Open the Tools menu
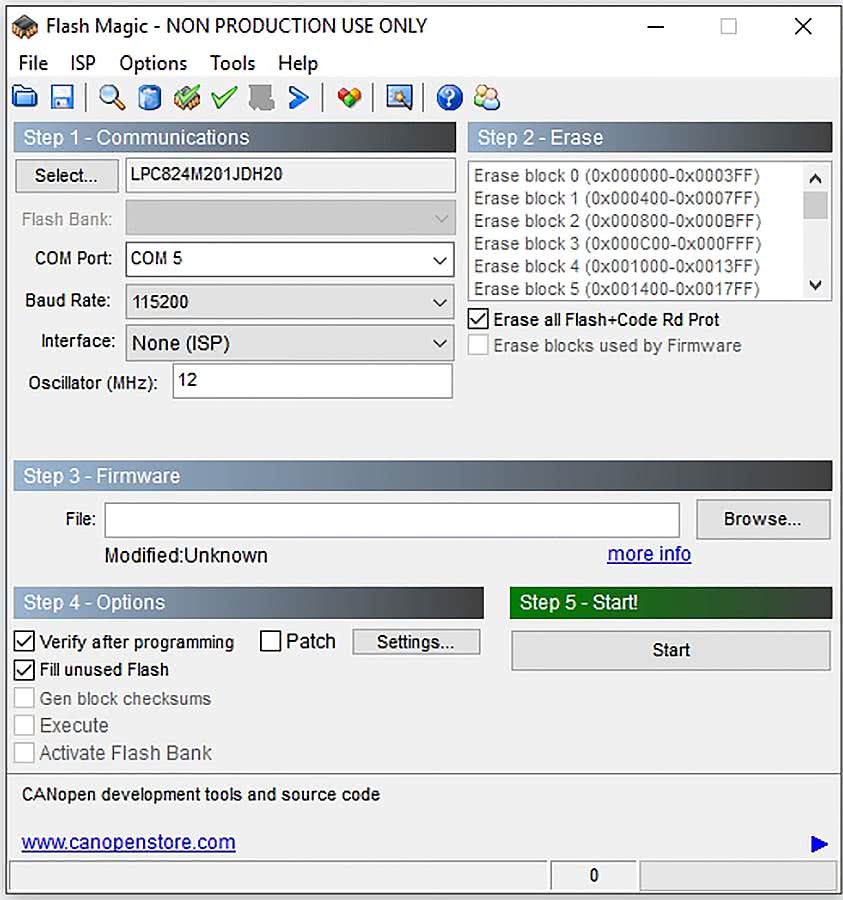This screenshot has width=843, height=900. tap(232, 63)
